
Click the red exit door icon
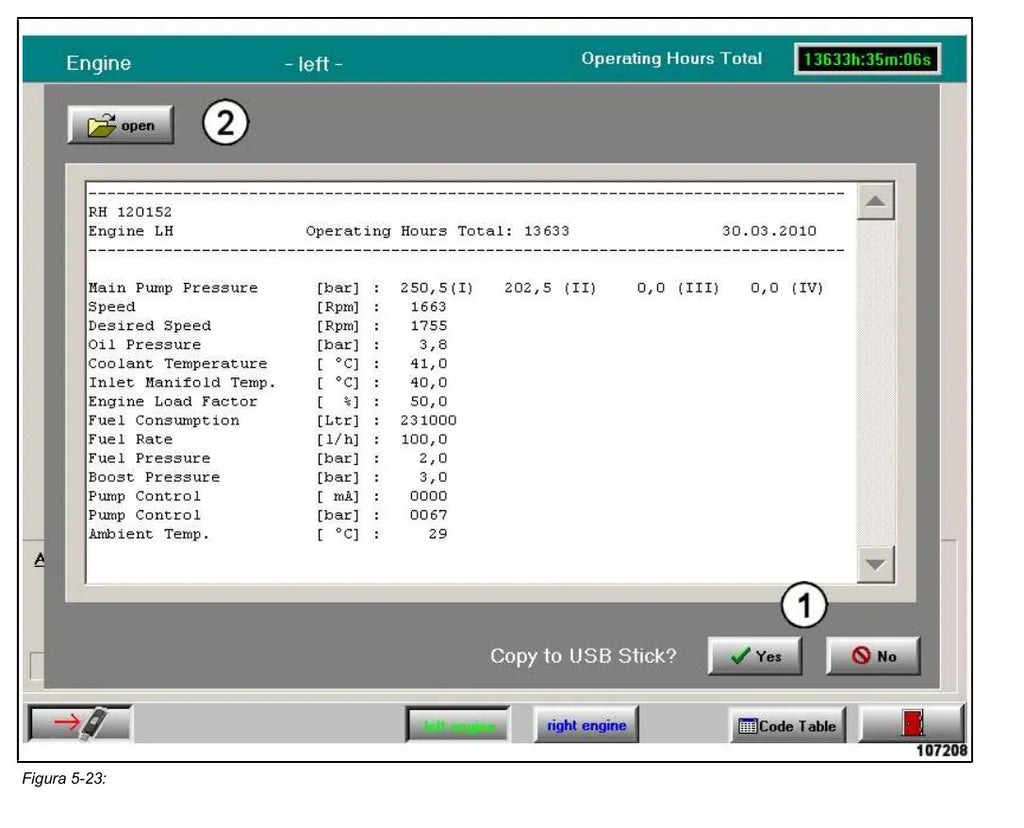pyautogui.click(x=912, y=723)
